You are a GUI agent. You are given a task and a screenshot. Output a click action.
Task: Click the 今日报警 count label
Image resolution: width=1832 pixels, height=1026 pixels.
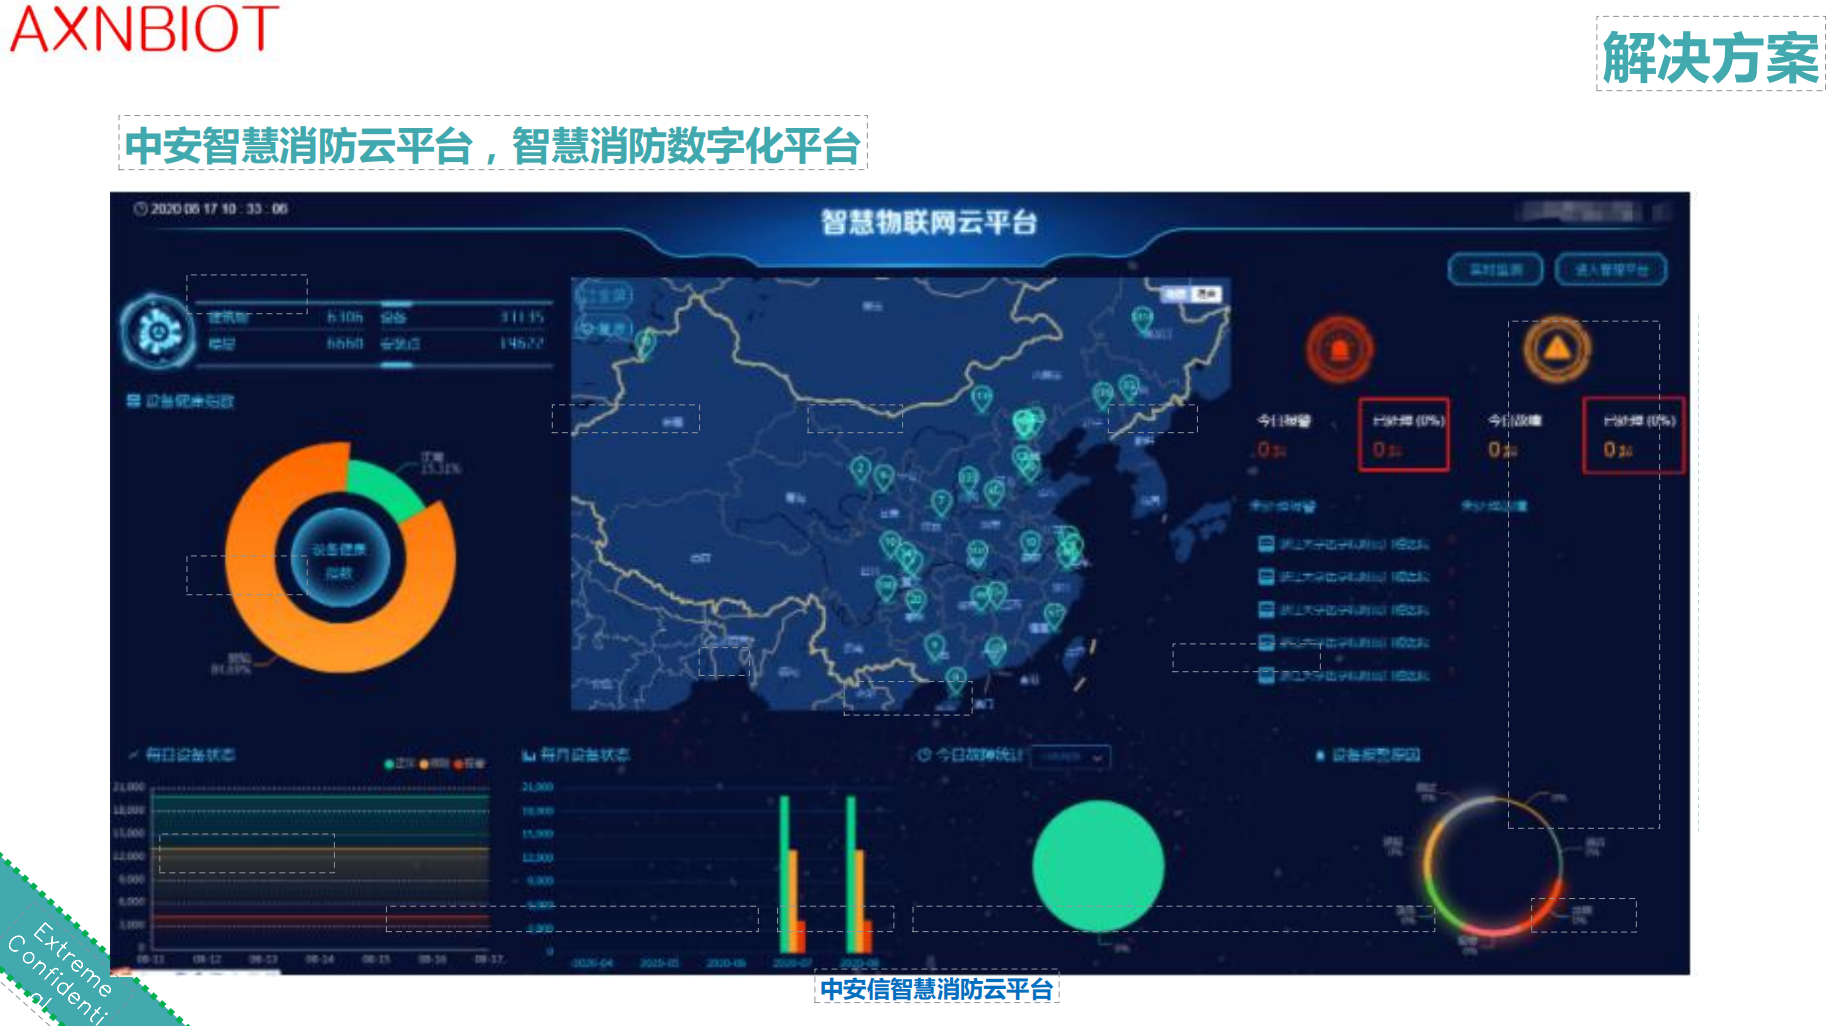coord(1283,421)
